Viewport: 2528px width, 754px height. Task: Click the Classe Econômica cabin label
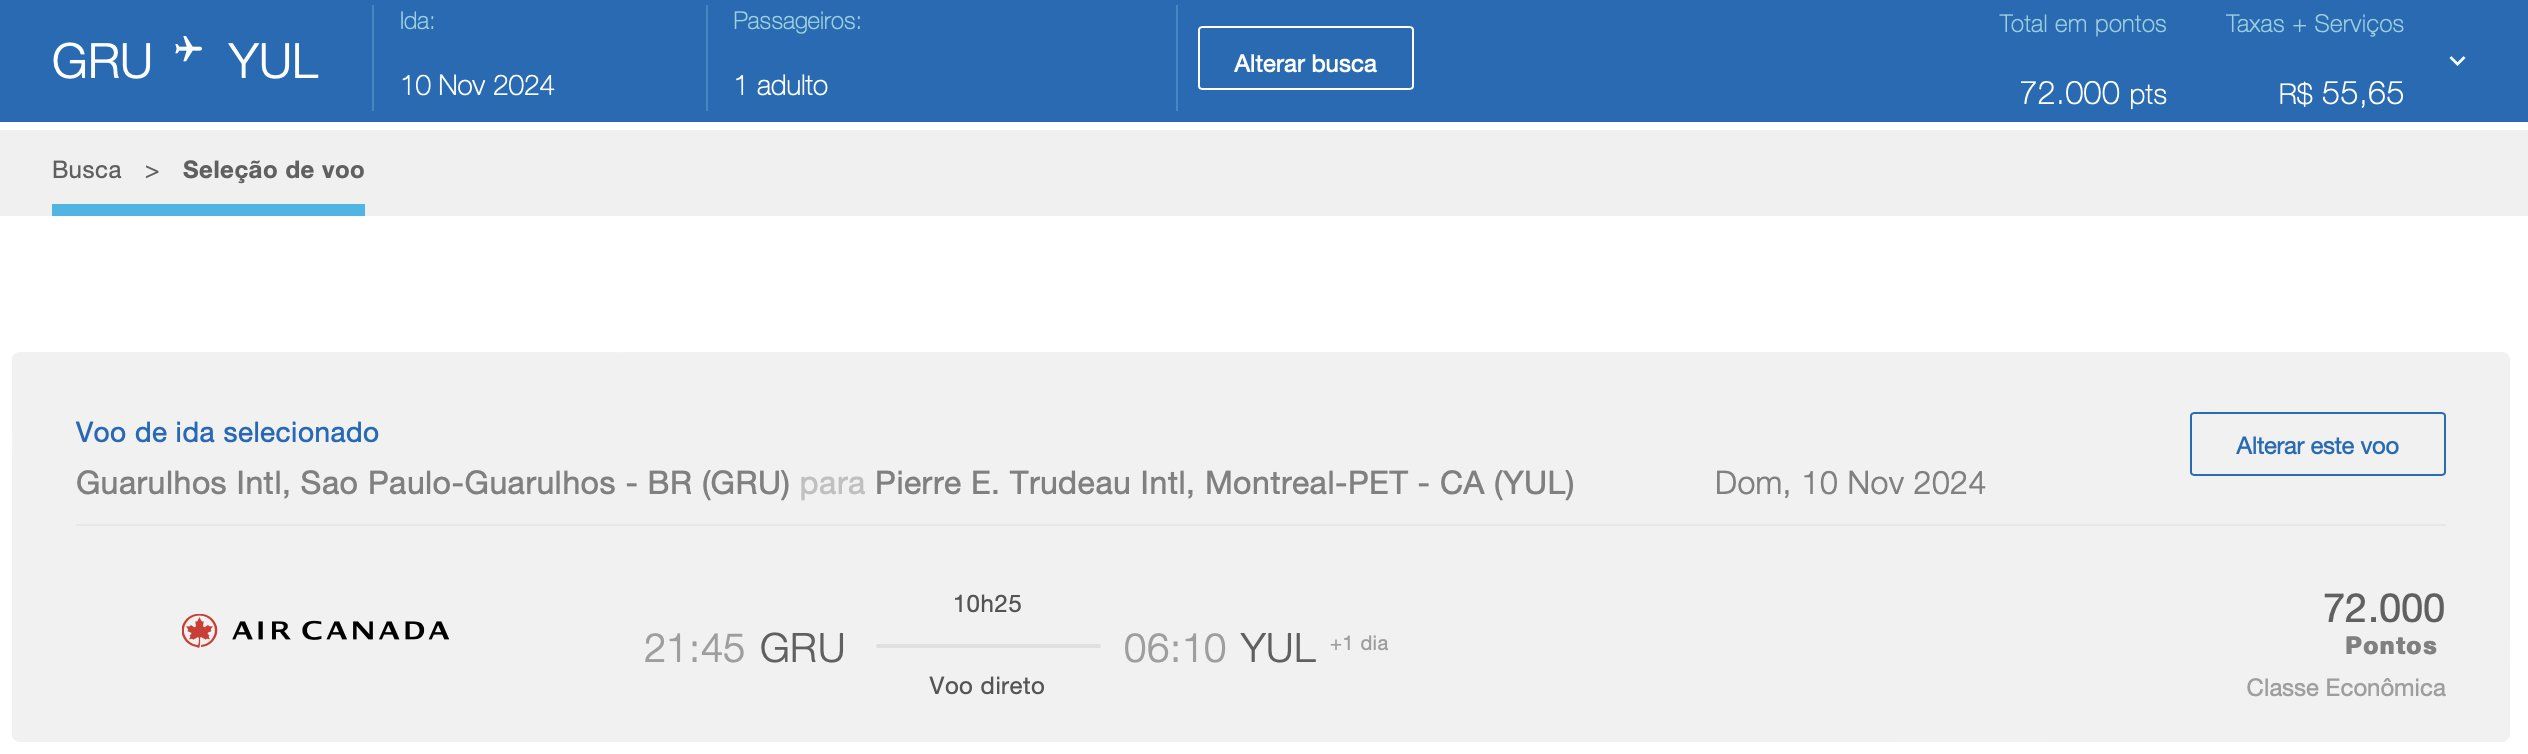2345,688
